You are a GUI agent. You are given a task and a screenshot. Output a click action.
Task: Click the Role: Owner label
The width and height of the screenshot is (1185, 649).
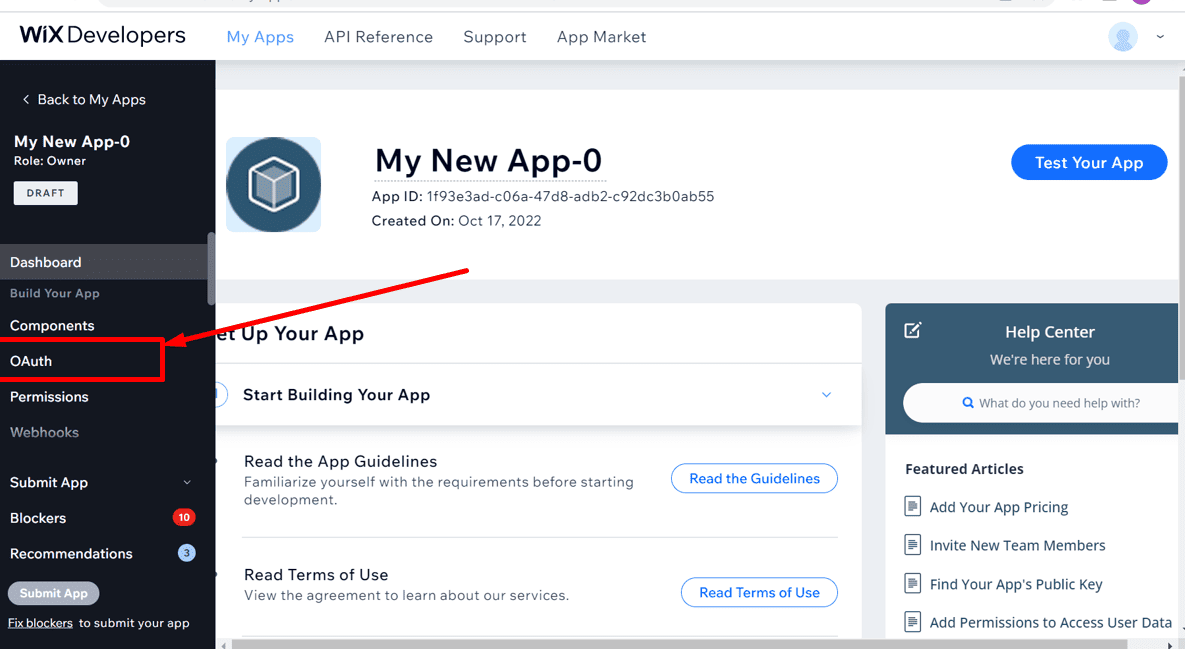[x=50, y=161]
